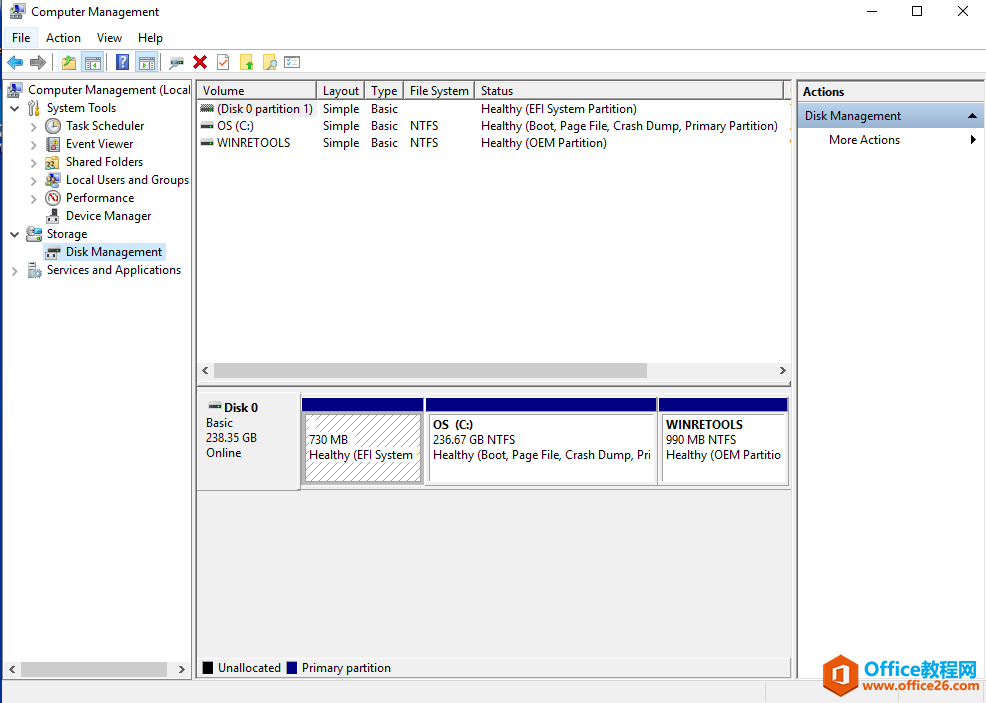Expand Services and Applications node
The height and width of the screenshot is (703, 986).
(x=15, y=271)
